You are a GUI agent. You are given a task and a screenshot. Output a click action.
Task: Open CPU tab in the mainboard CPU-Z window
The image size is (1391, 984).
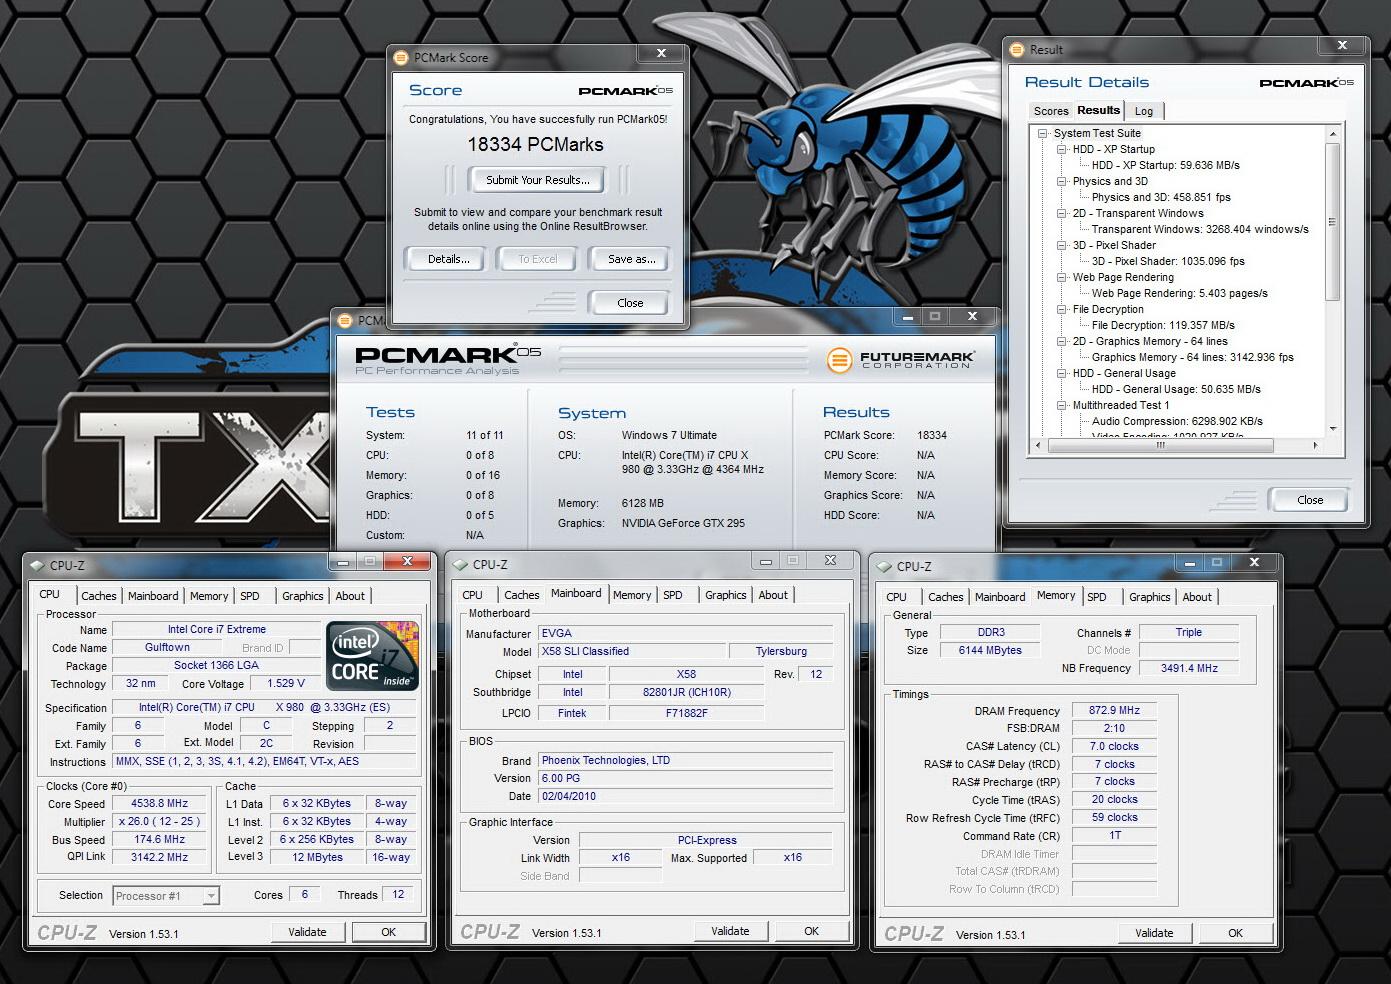(473, 595)
